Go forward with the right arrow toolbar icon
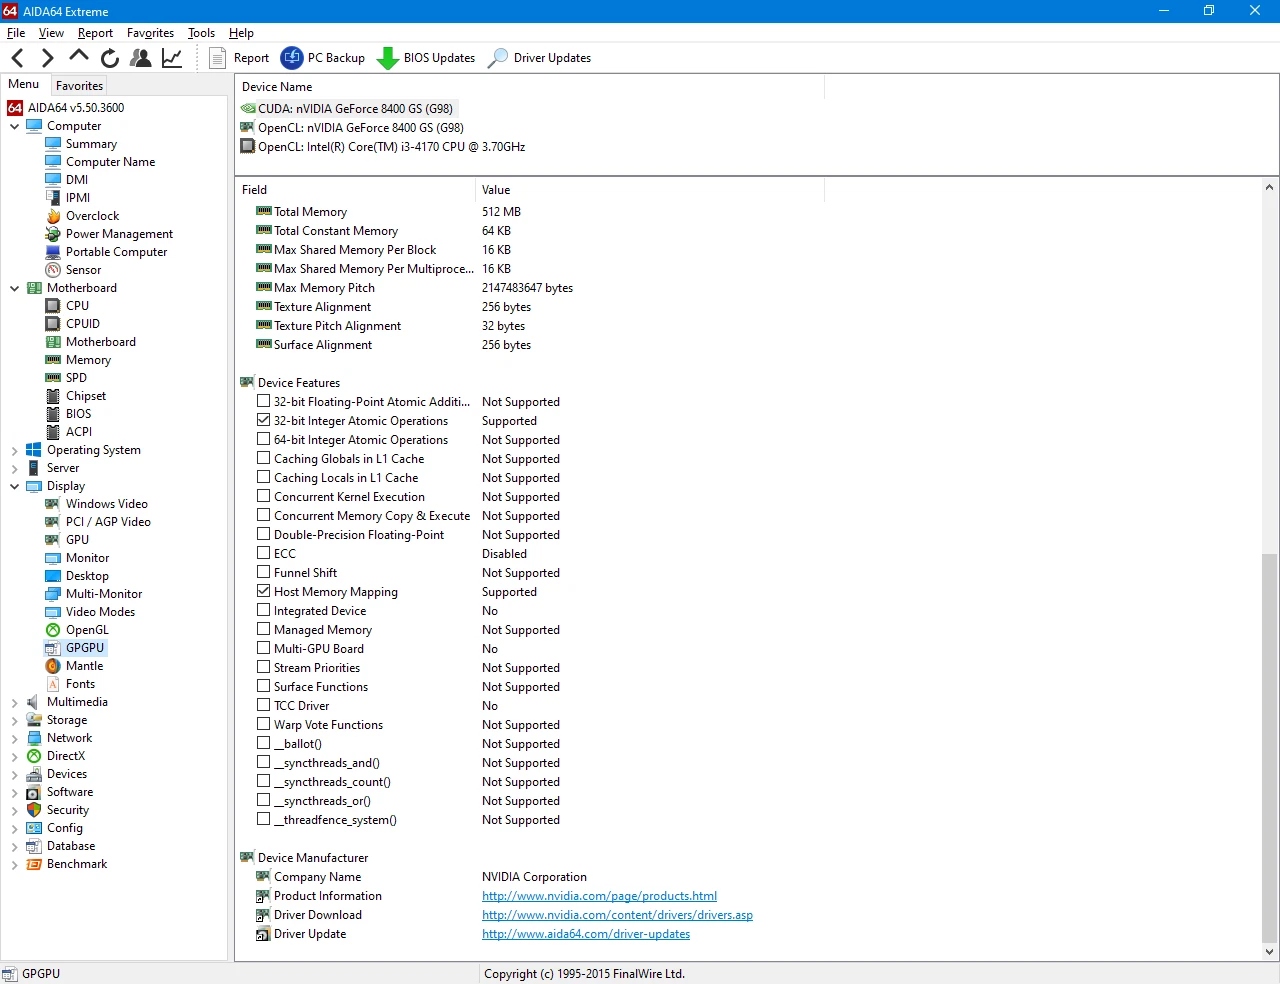The image size is (1280, 984). pos(47,58)
